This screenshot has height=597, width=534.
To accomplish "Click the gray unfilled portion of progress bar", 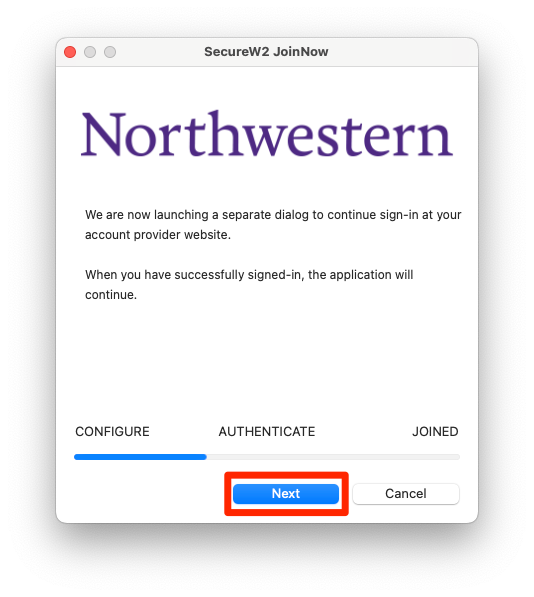I will click(x=333, y=457).
